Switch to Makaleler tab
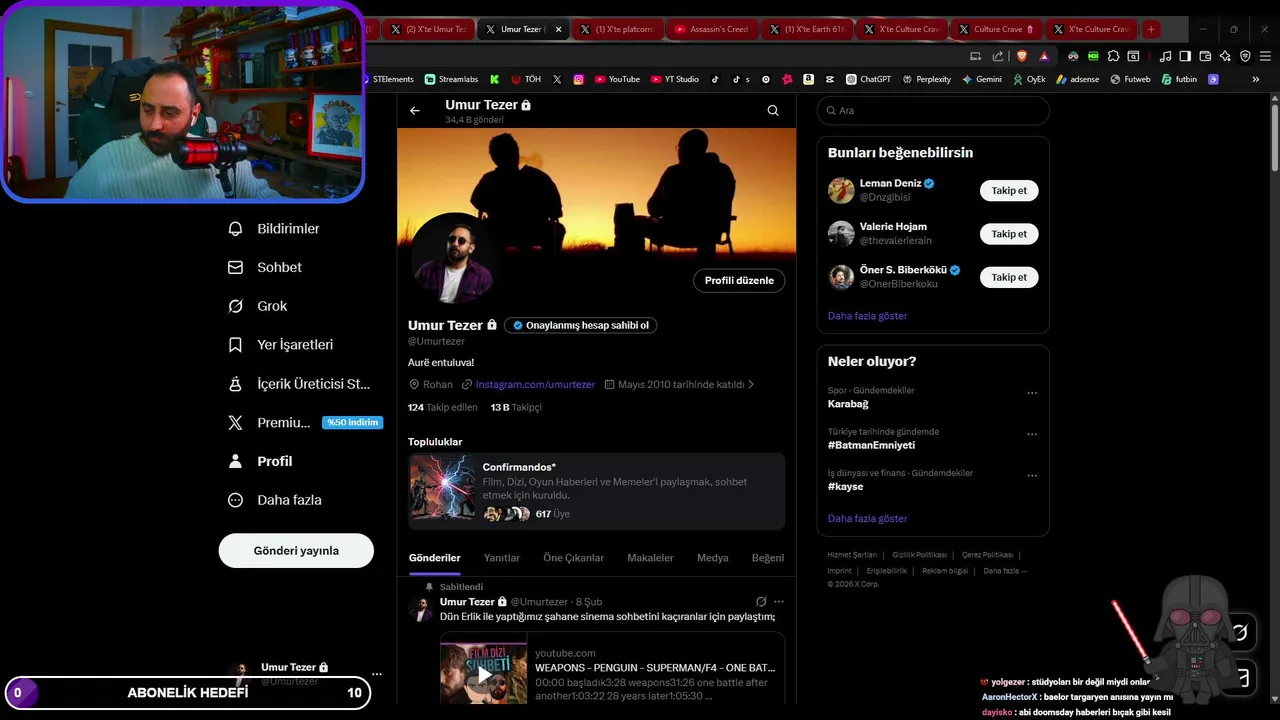This screenshot has height=720, width=1280. [650, 558]
